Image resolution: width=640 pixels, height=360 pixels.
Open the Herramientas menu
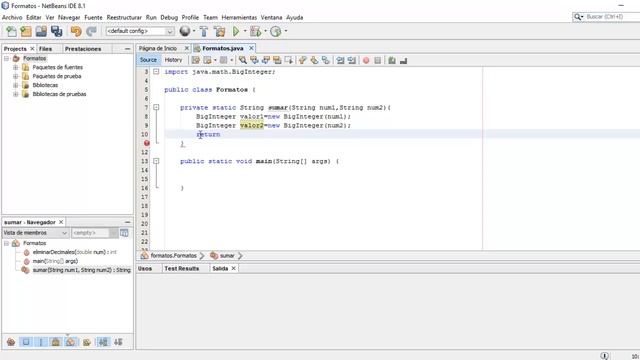tap(239, 18)
